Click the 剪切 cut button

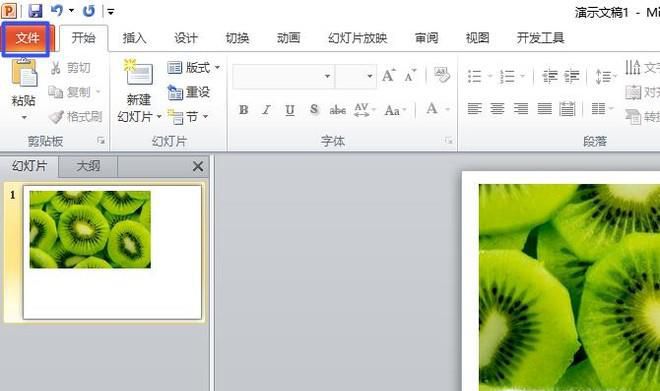pyautogui.click(x=70, y=68)
